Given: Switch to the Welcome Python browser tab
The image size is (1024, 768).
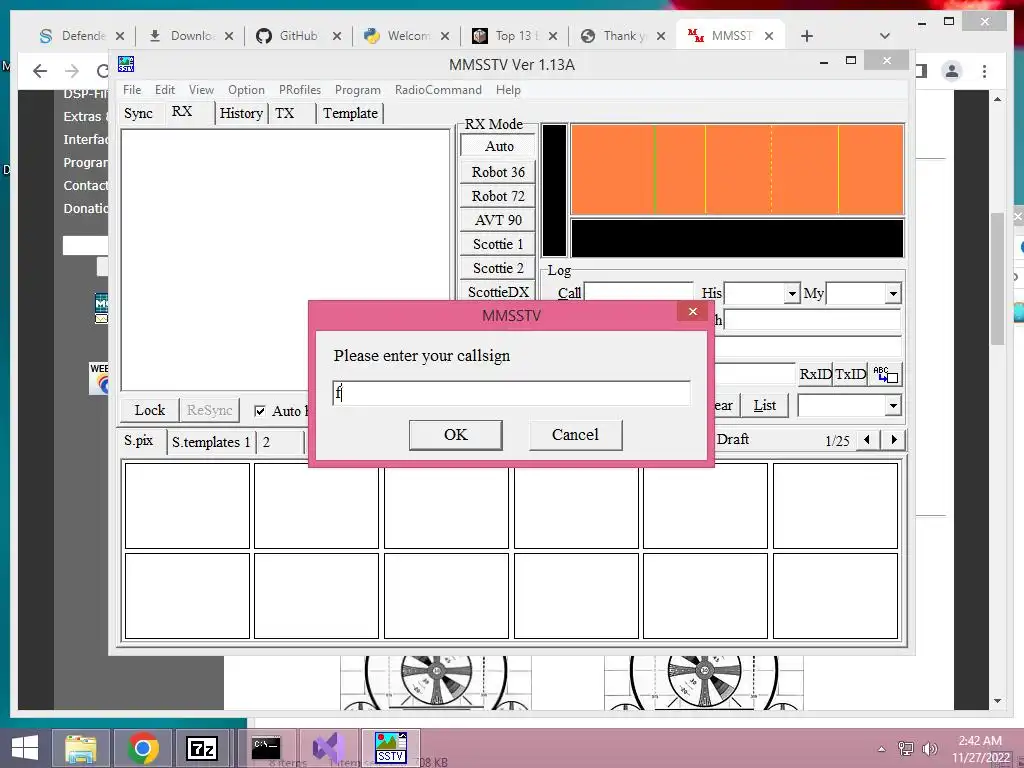Looking at the screenshot, I should [x=408, y=36].
